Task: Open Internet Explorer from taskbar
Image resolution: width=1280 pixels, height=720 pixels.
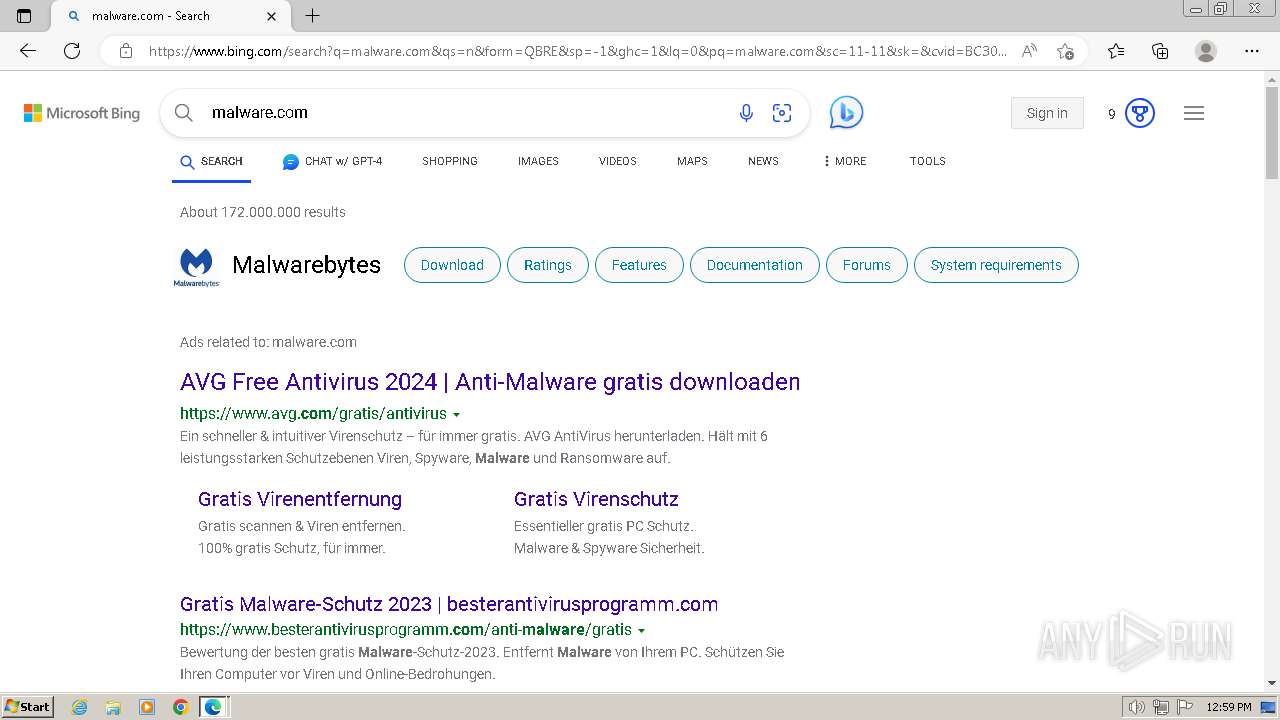Action: click(80, 707)
